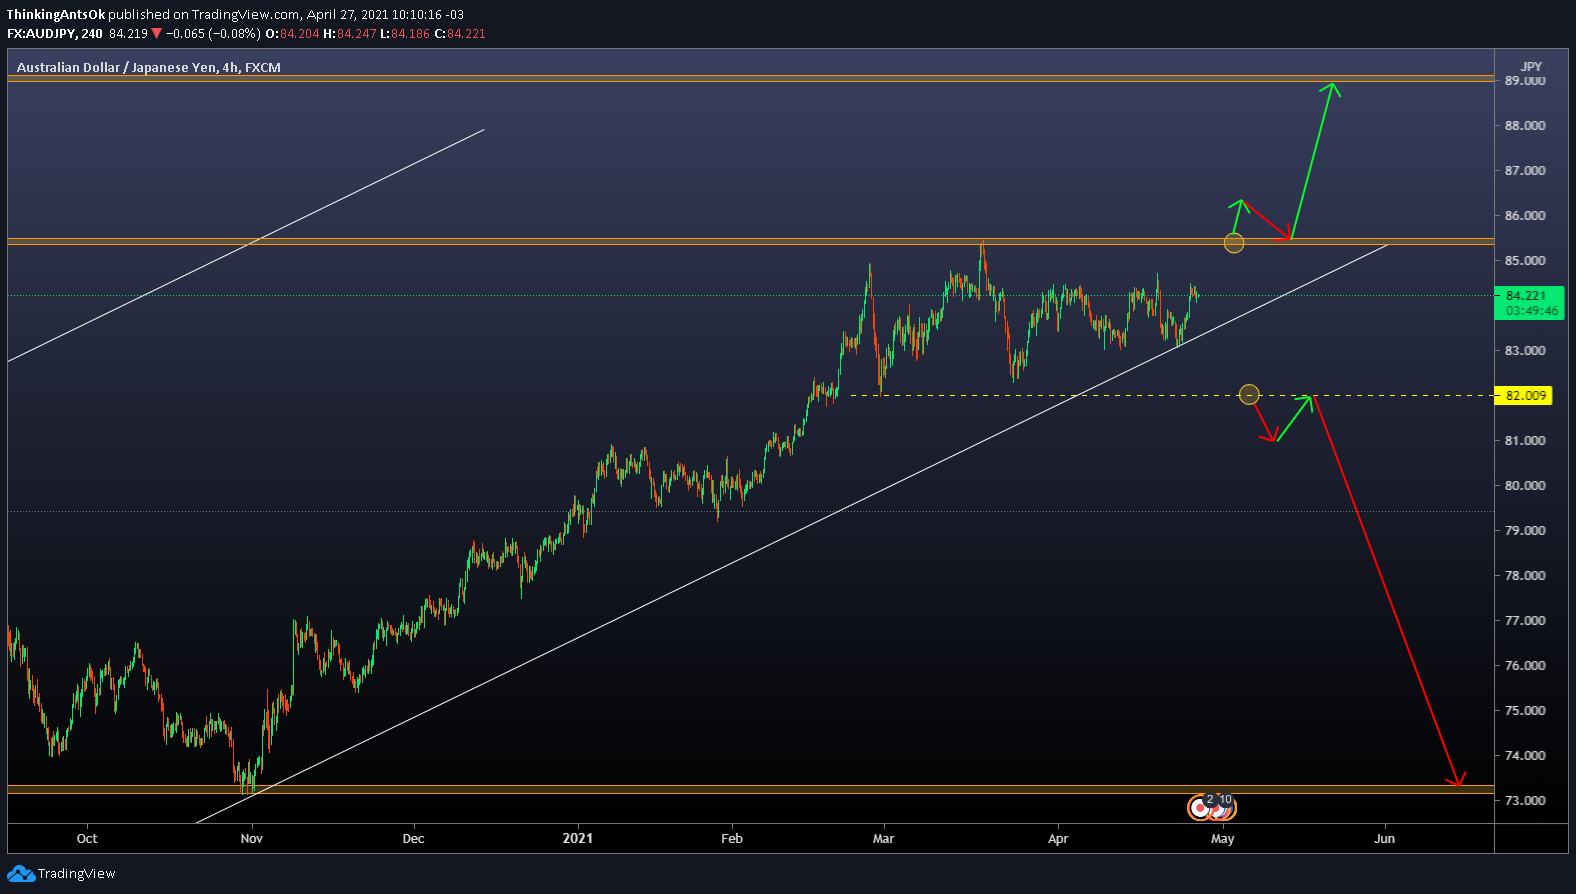Image resolution: width=1576 pixels, height=894 pixels.
Task: Select the yellow circle marker on 82.009 line
Action: tap(1249, 395)
